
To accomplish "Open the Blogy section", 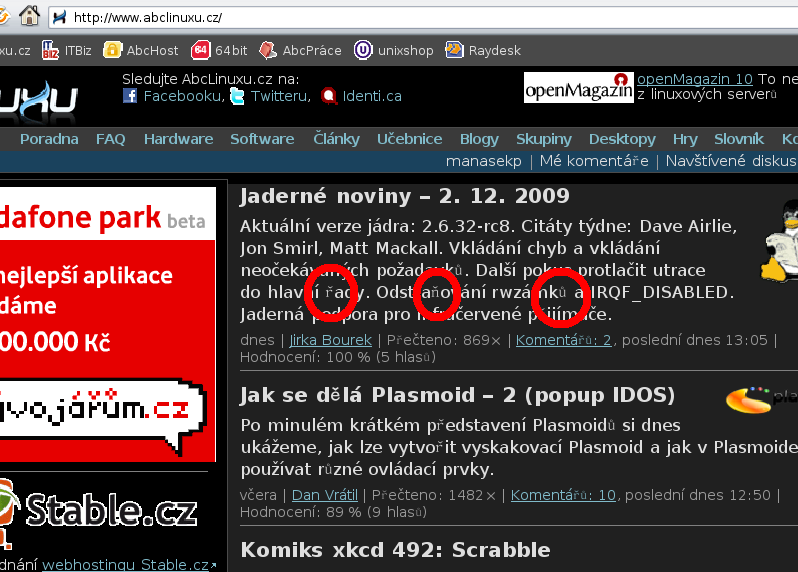I will (x=479, y=139).
